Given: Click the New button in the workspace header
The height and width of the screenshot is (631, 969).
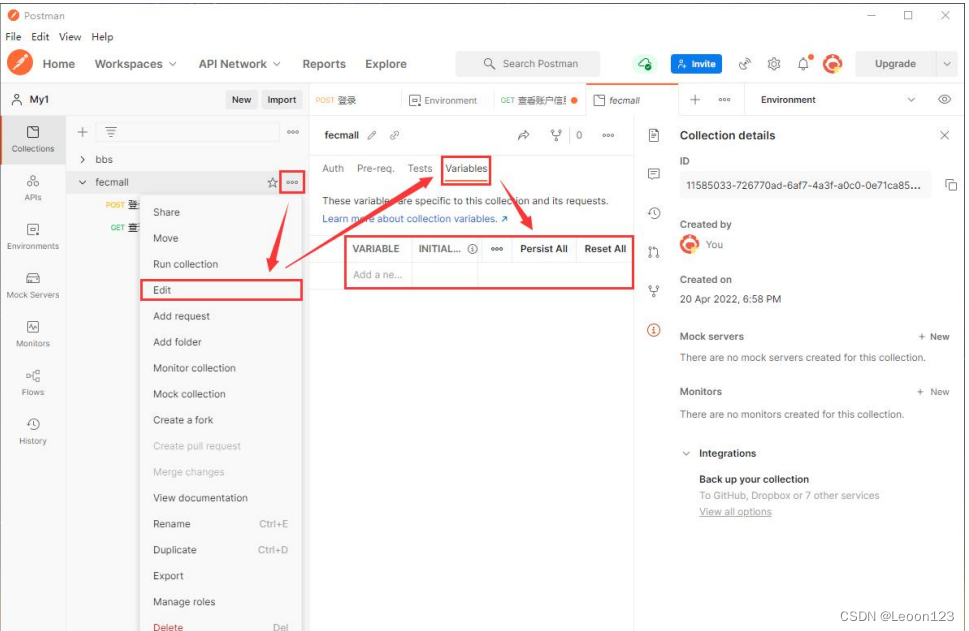Looking at the screenshot, I should pyautogui.click(x=241, y=100).
